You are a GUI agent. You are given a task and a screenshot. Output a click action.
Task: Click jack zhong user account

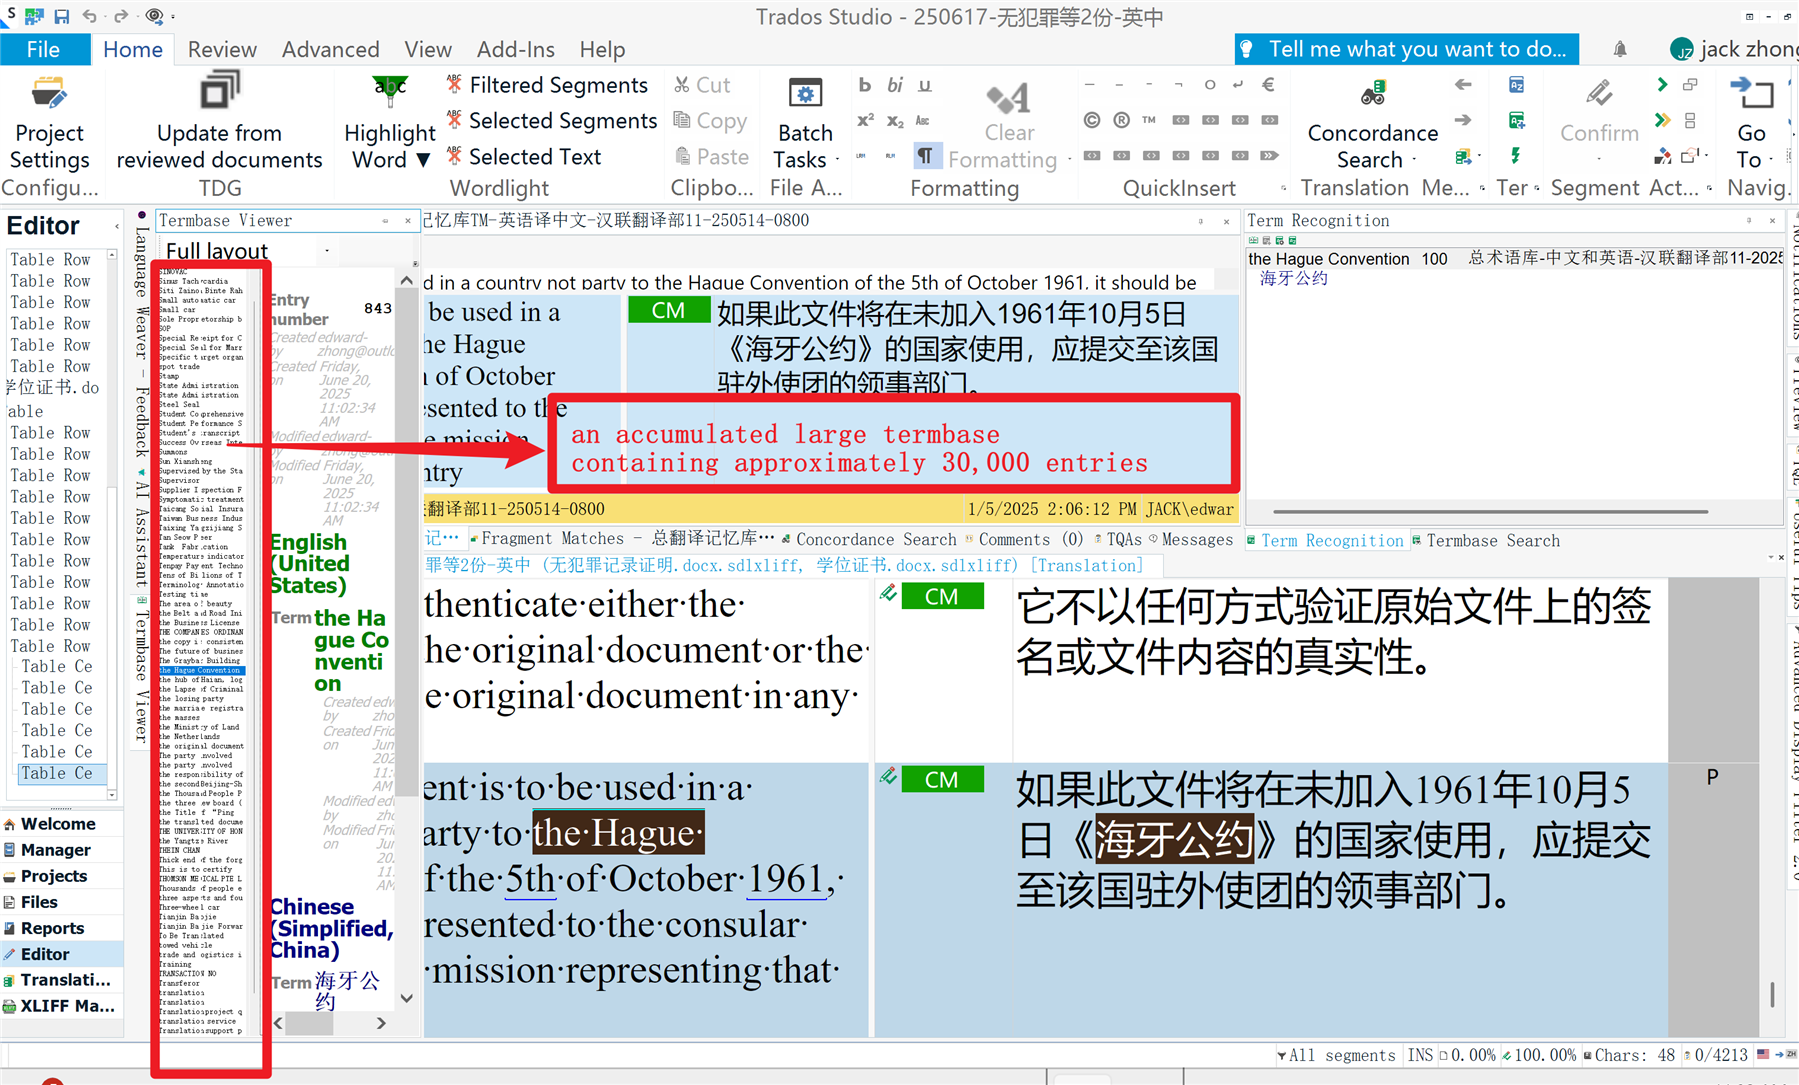click(x=1734, y=49)
